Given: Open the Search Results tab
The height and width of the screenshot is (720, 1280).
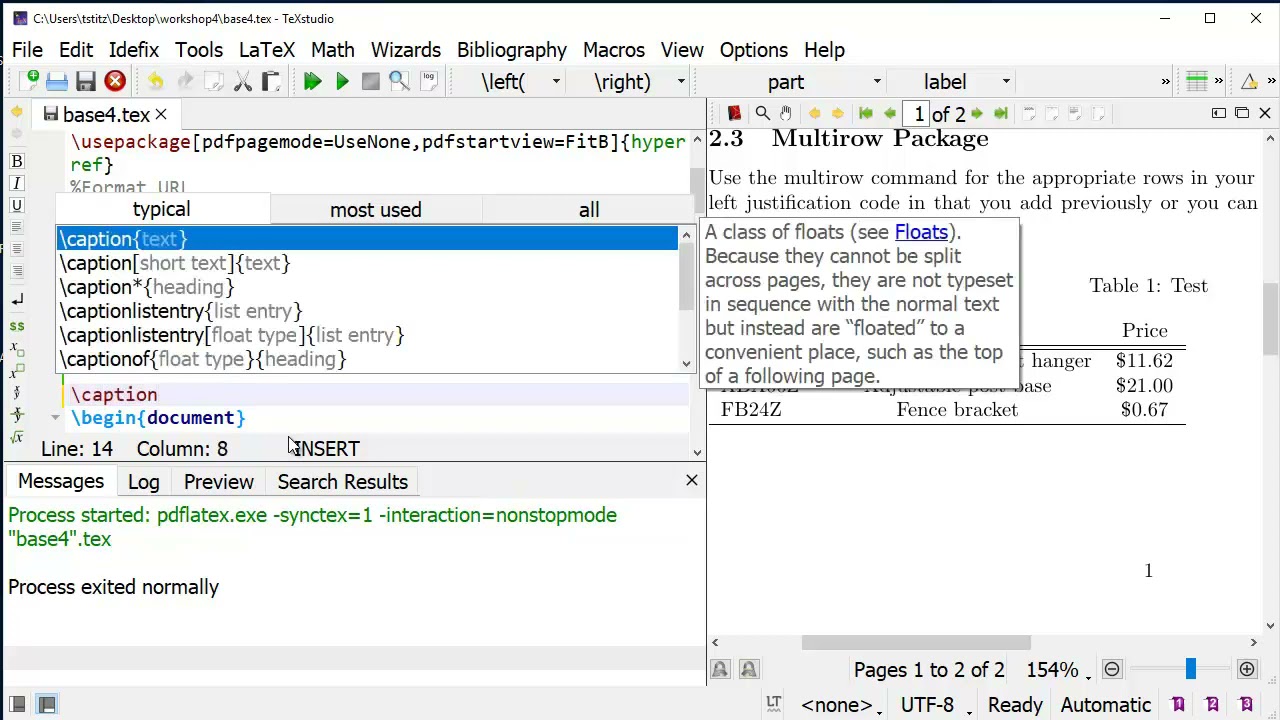Looking at the screenshot, I should pyautogui.click(x=342, y=482).
